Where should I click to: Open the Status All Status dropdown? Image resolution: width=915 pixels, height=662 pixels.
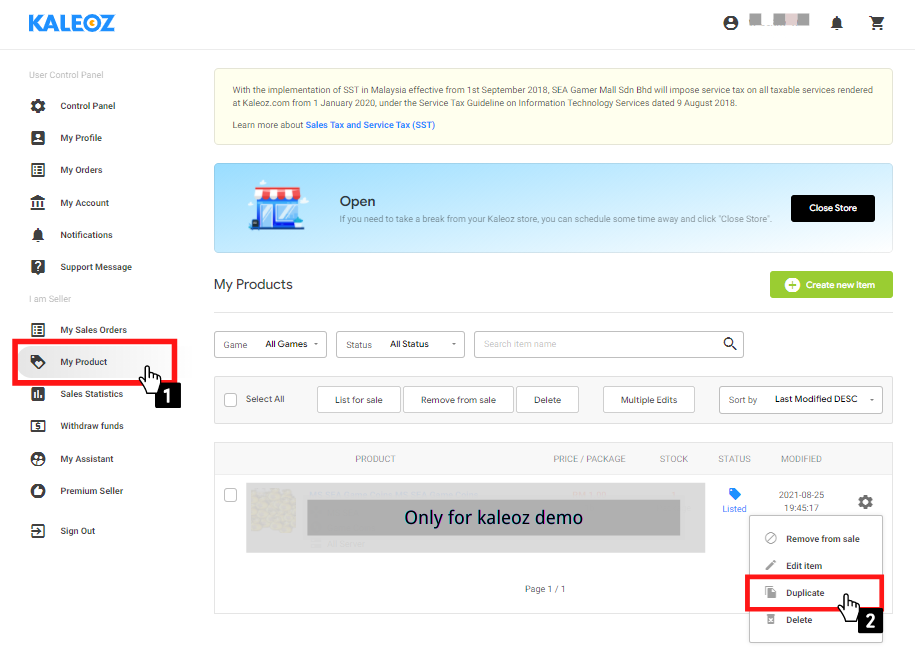[400, 344]
